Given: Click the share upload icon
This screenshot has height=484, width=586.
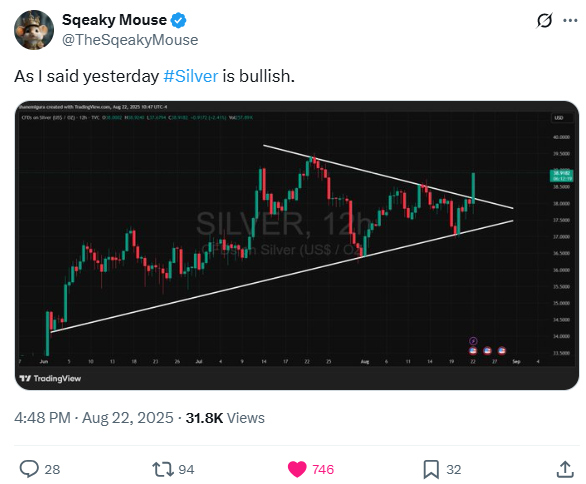Looking at the screenshot, I should tap(565, 469).
